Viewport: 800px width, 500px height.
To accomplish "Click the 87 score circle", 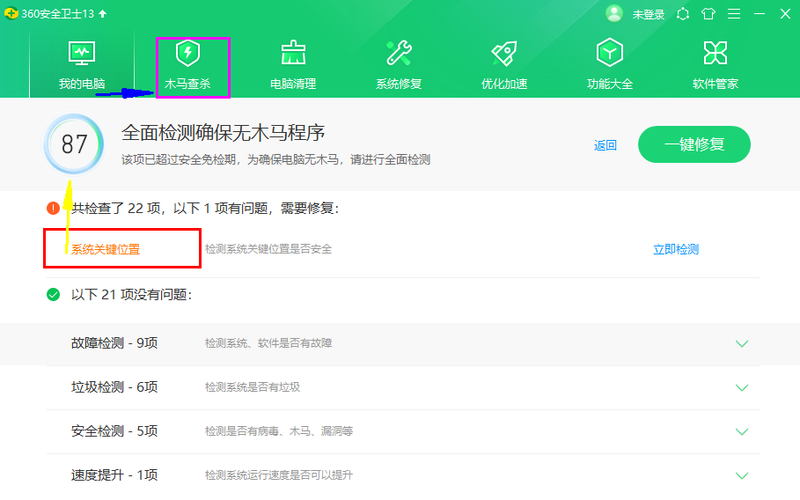I will tap(74, 144).
